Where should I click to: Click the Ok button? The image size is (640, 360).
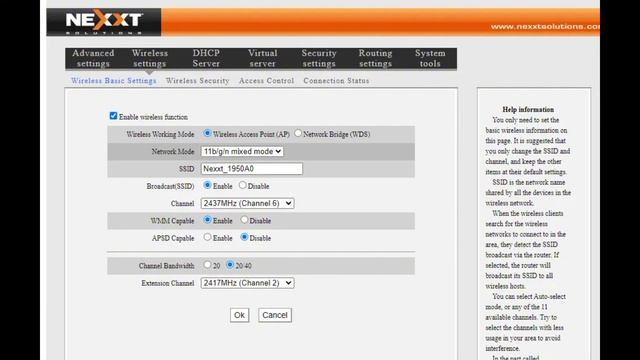[240, 315]
